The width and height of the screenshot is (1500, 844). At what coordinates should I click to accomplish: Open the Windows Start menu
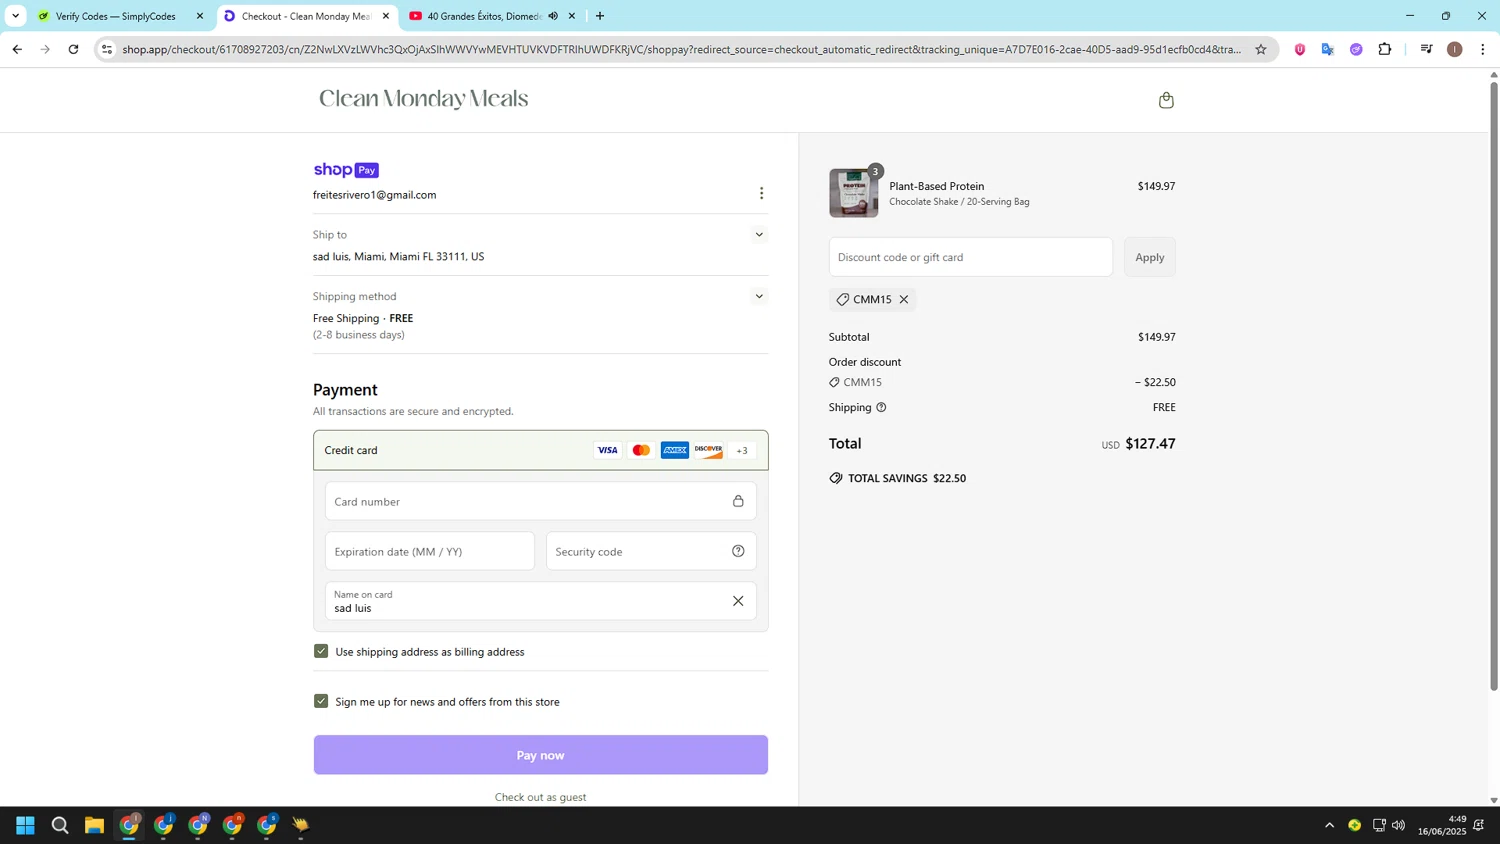click(x=26, y=825)
